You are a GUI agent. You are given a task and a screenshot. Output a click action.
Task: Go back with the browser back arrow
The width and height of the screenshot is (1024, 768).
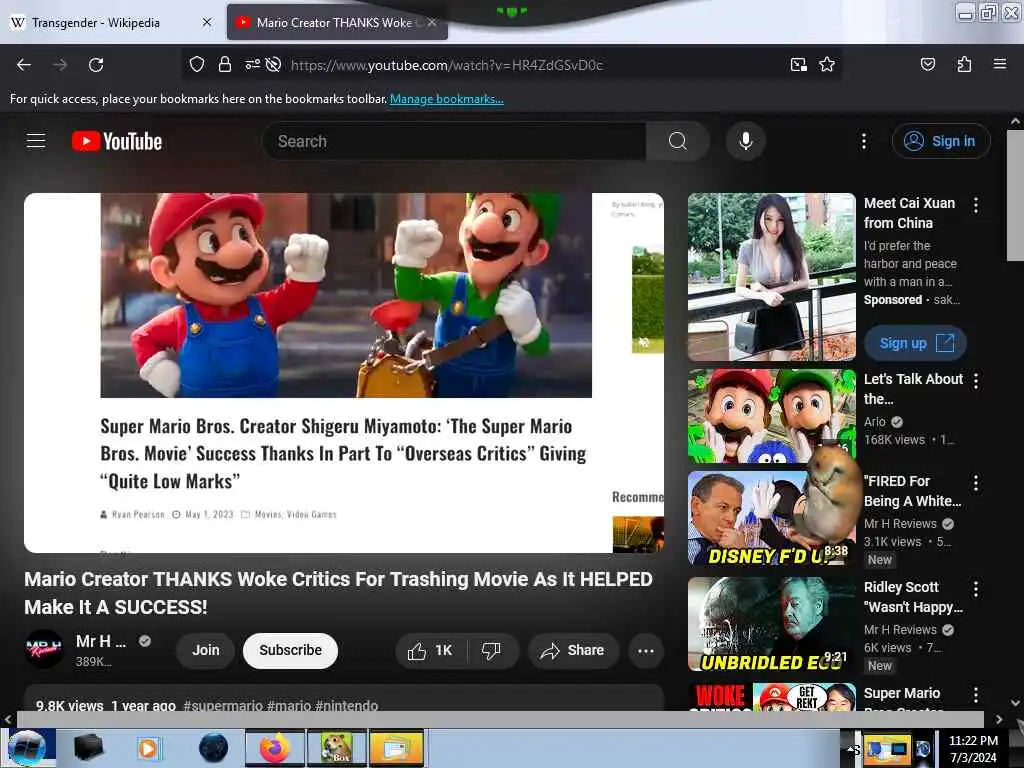tap(24, 65)
